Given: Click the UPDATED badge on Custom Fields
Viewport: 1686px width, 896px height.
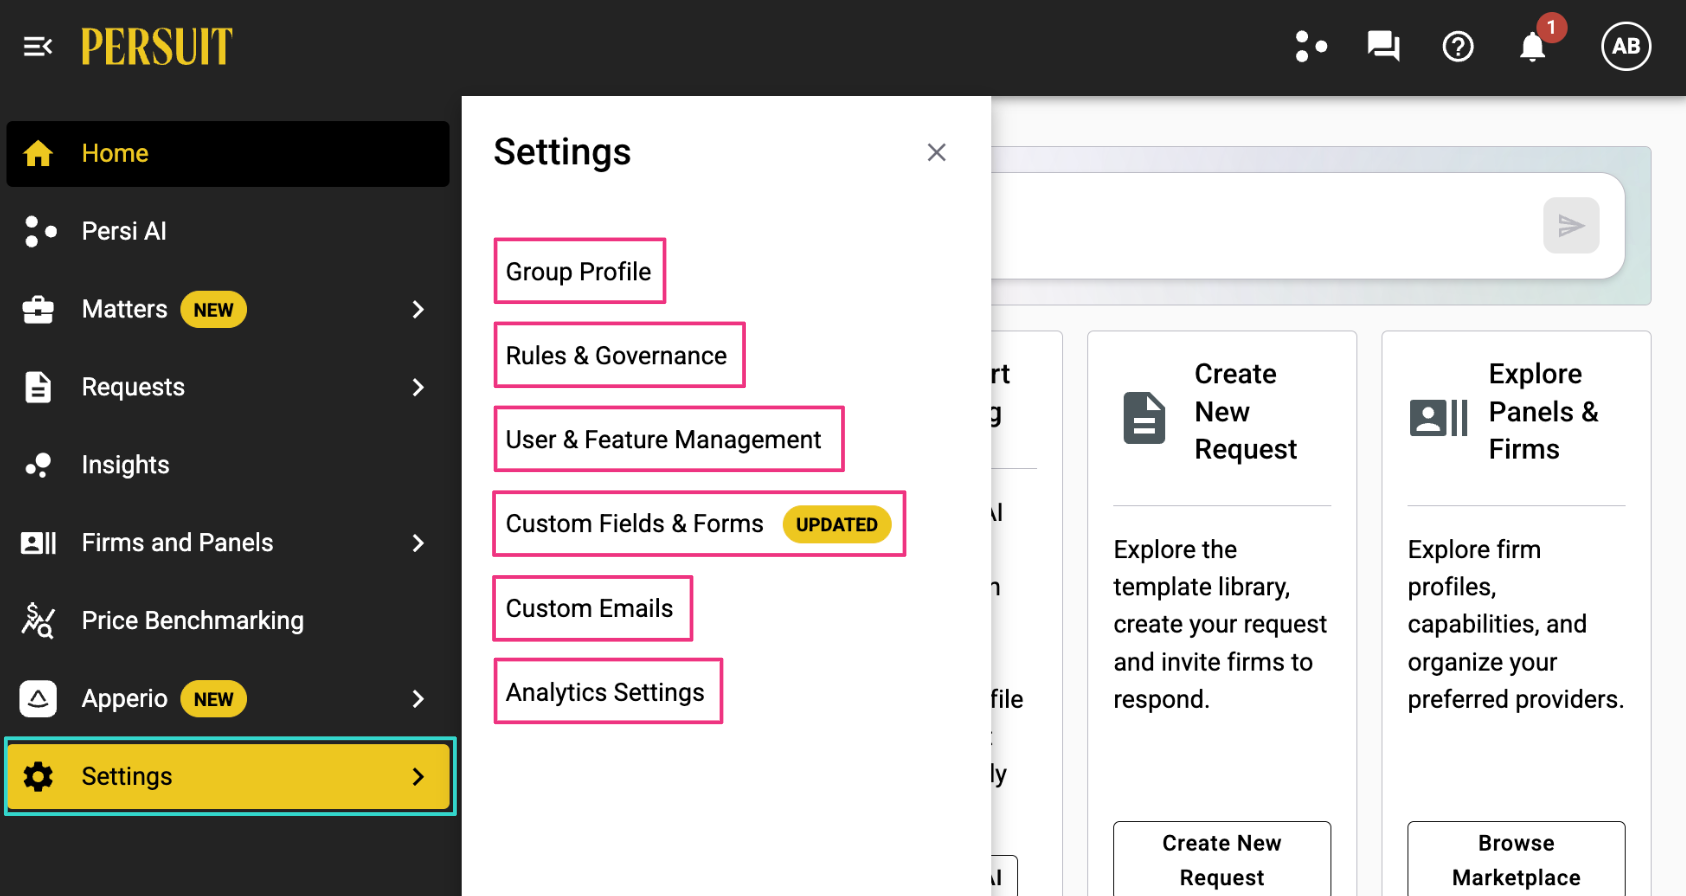Looking at the screenshot, I should (837, 524).
